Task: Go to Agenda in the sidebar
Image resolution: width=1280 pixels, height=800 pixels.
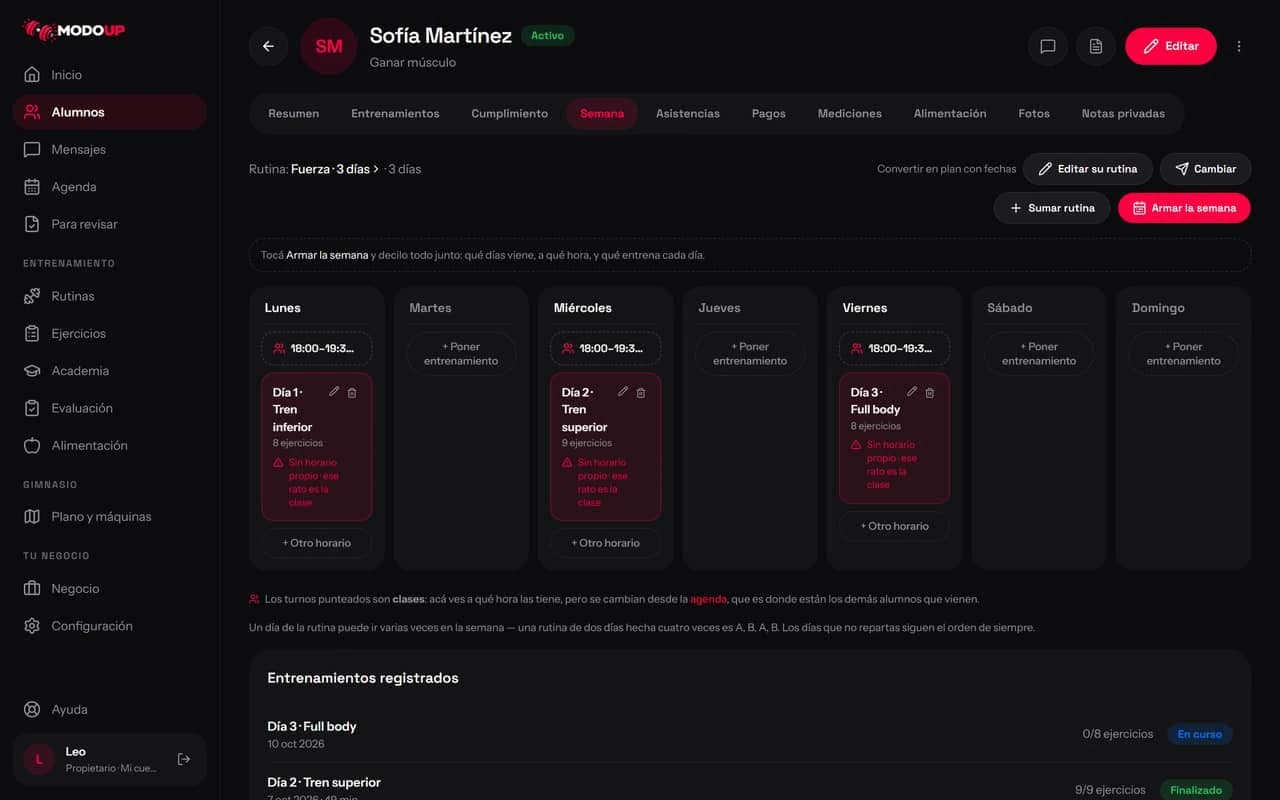Action: pyautogui.click(x=110, y=187)
